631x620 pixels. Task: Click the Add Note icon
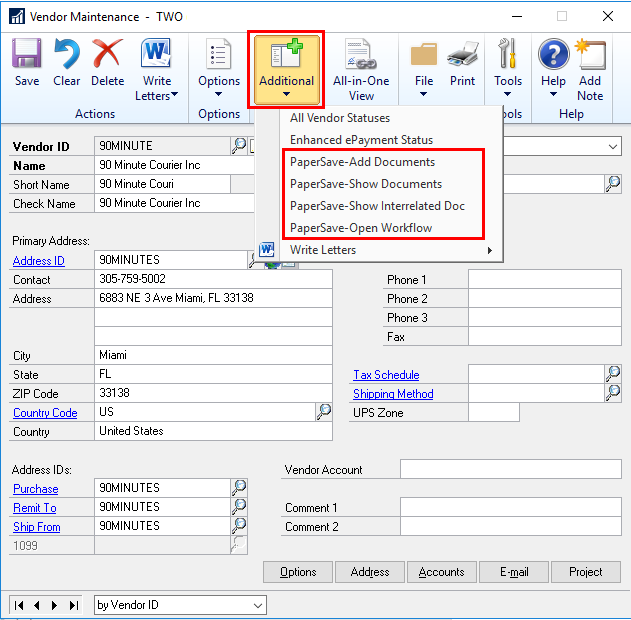pos(590,54)
